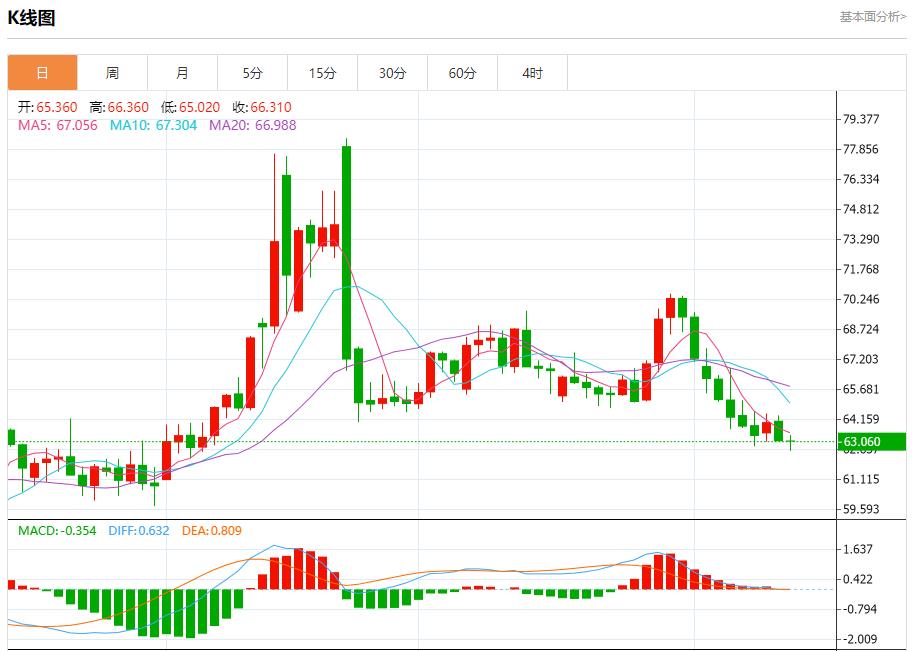Switch to the 月 monthly chart tab

click(x=182, y=72)
